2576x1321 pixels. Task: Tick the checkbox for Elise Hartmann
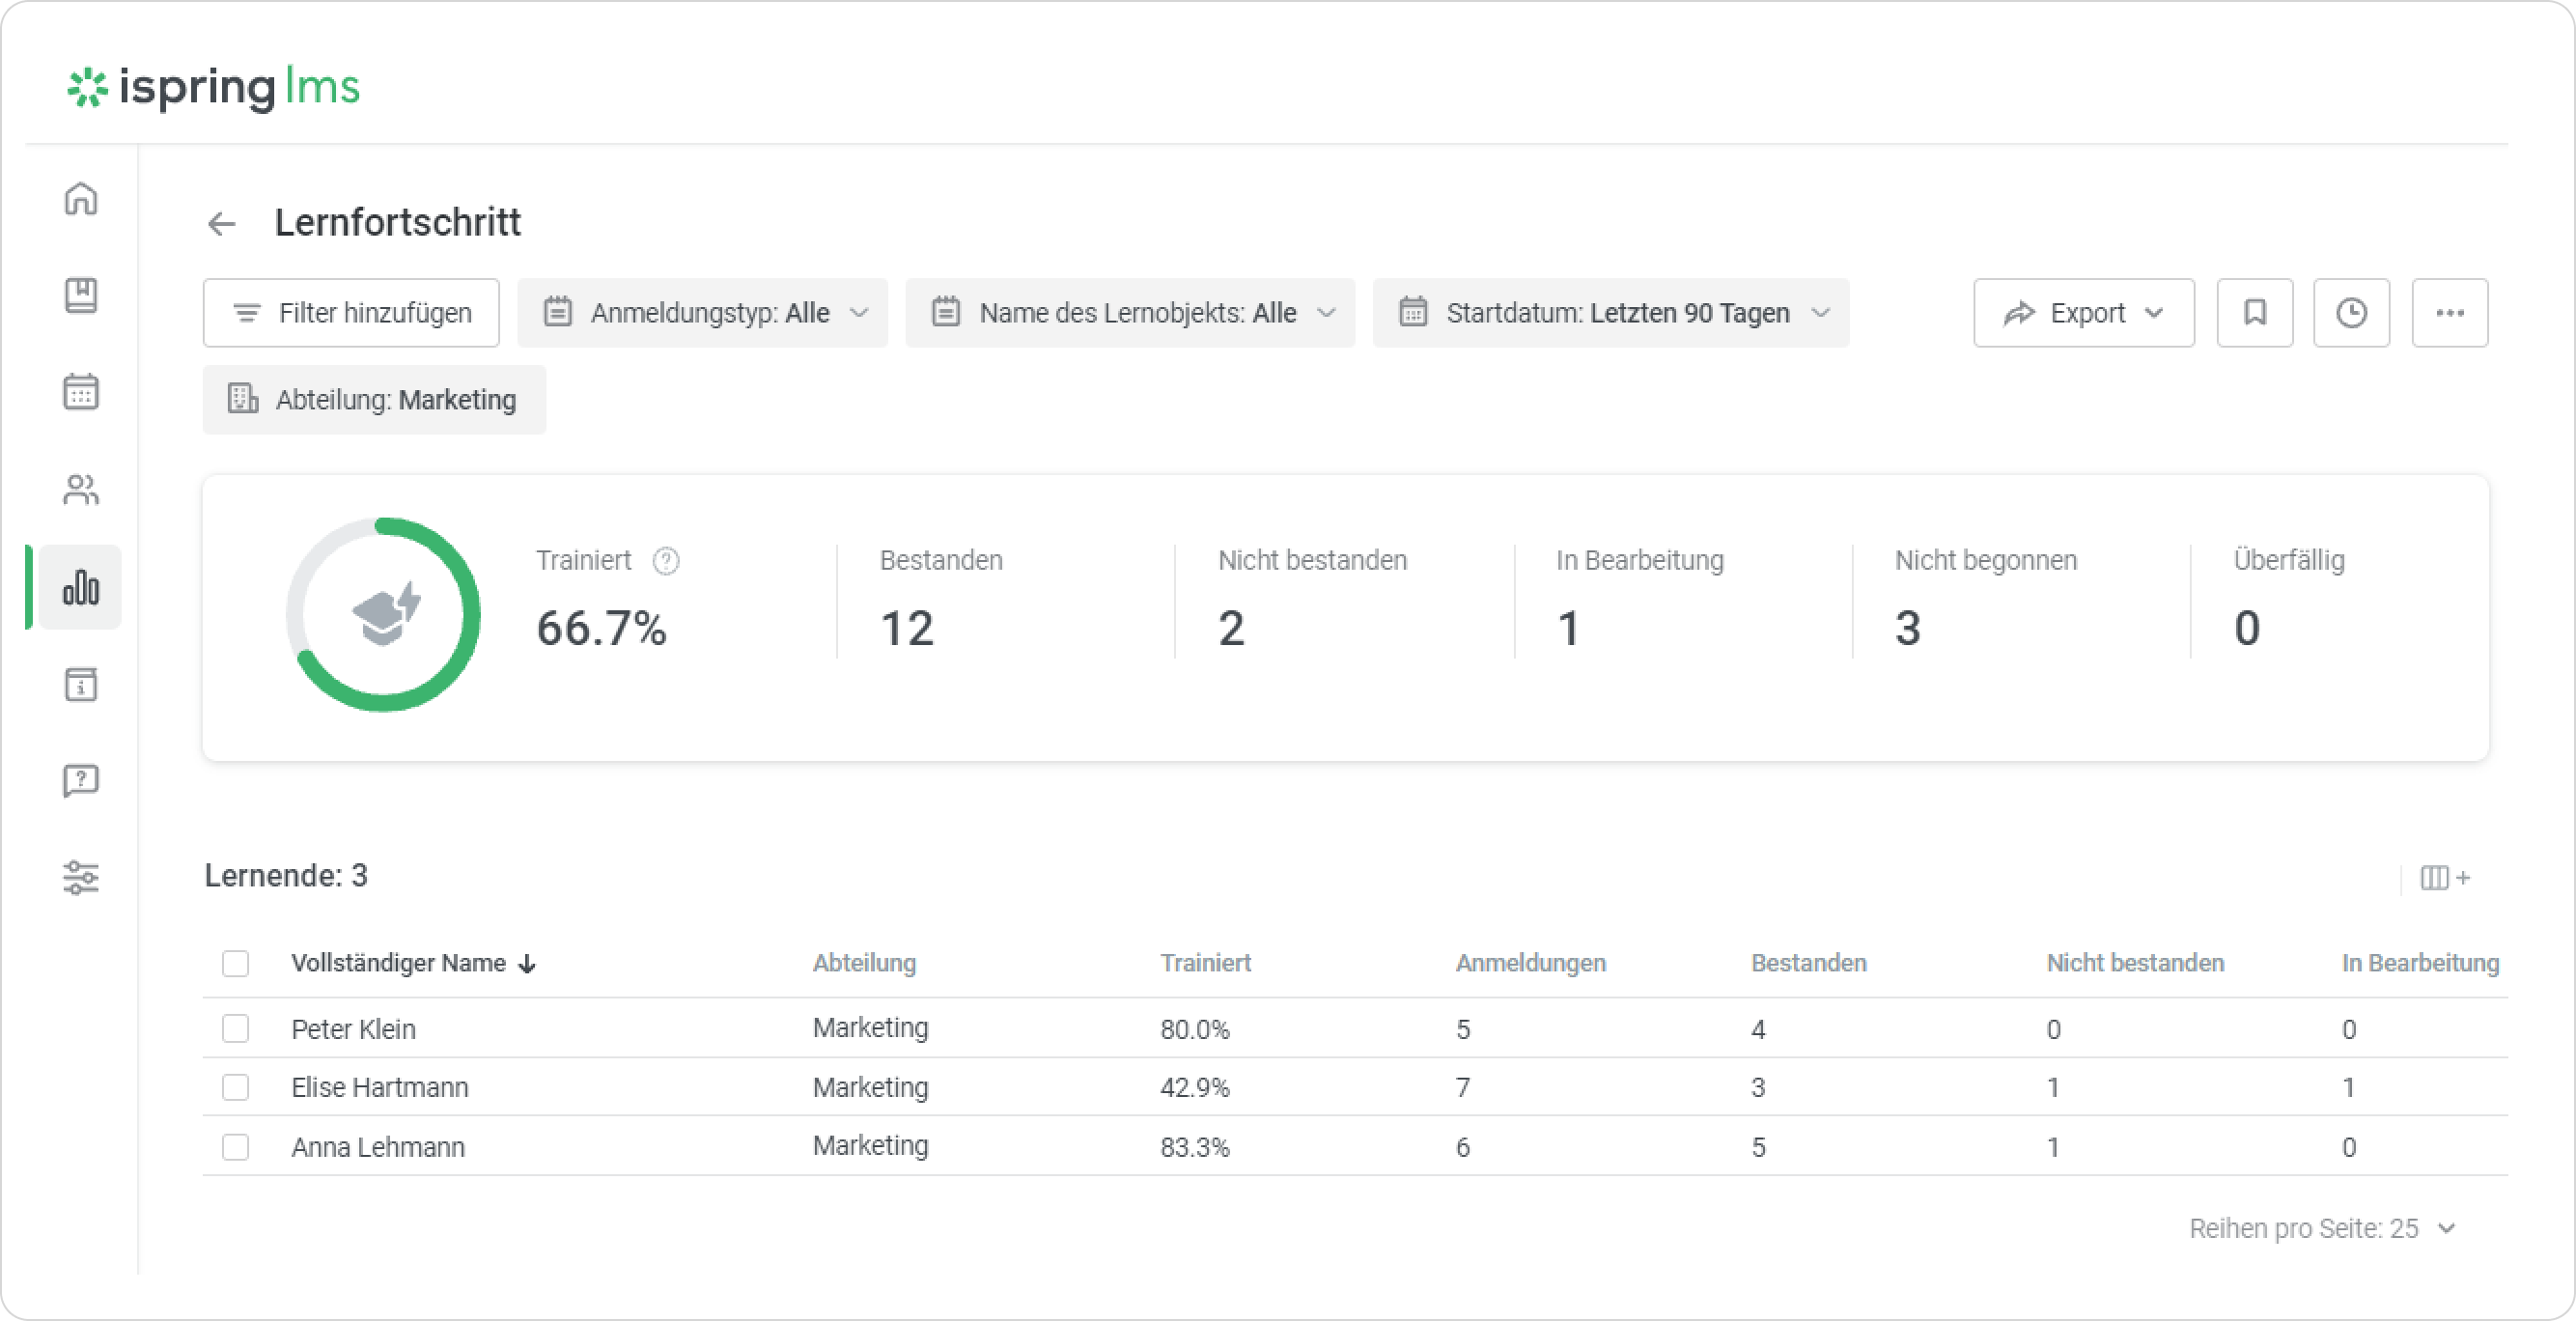coord(236,1086)
